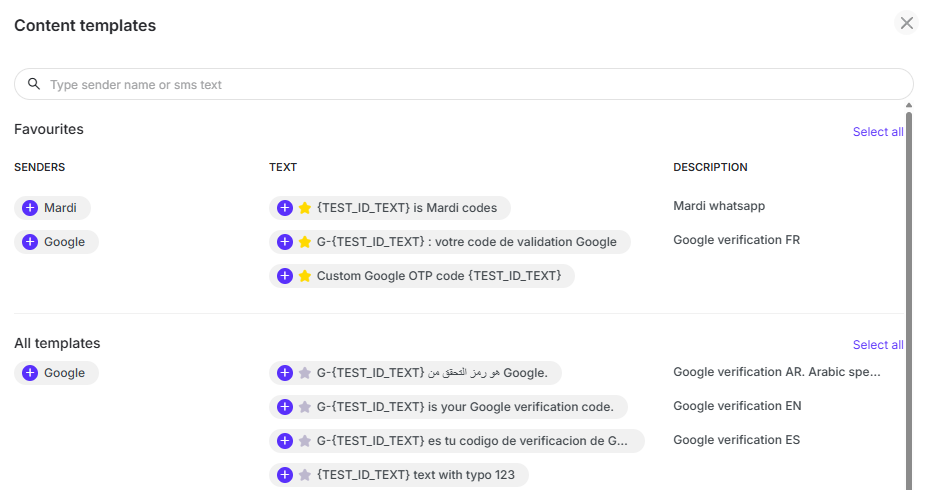Screen dimensions: 931x490
Task: Unfavourite the Mardi codes template star
Action: pos(305,208)
